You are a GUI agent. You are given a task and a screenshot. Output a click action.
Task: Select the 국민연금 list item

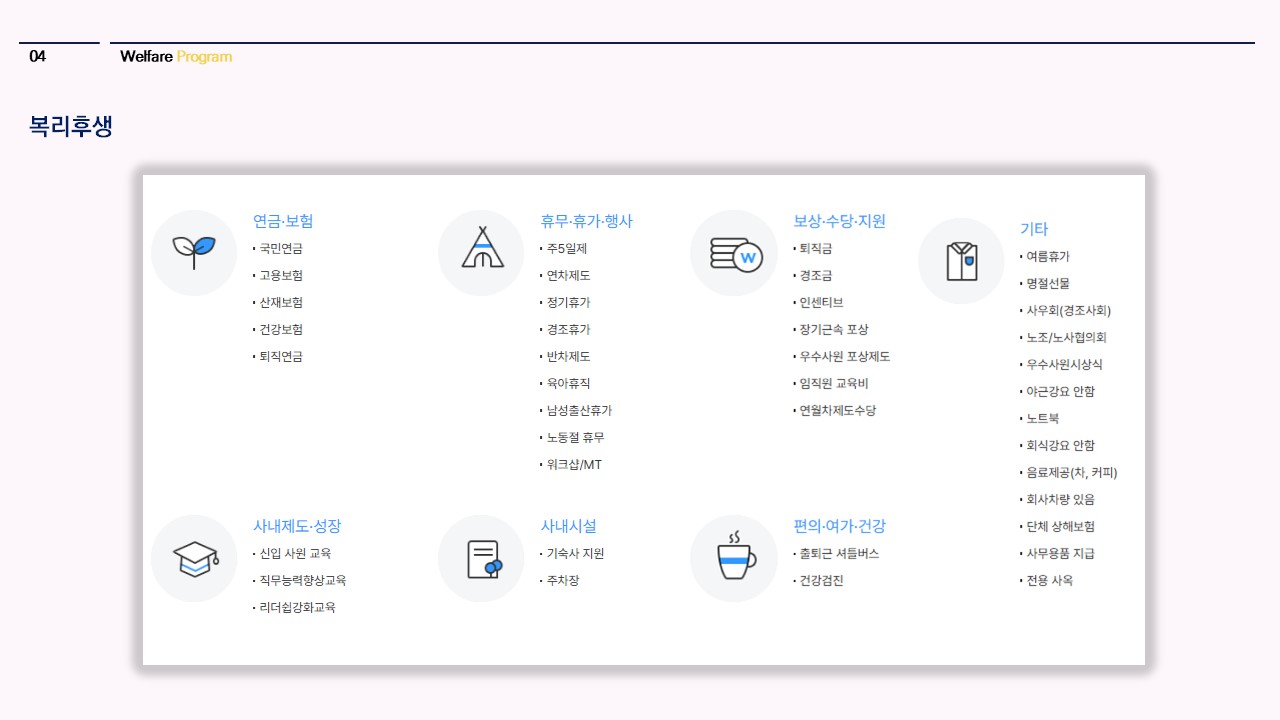click(x=280, y=249)
